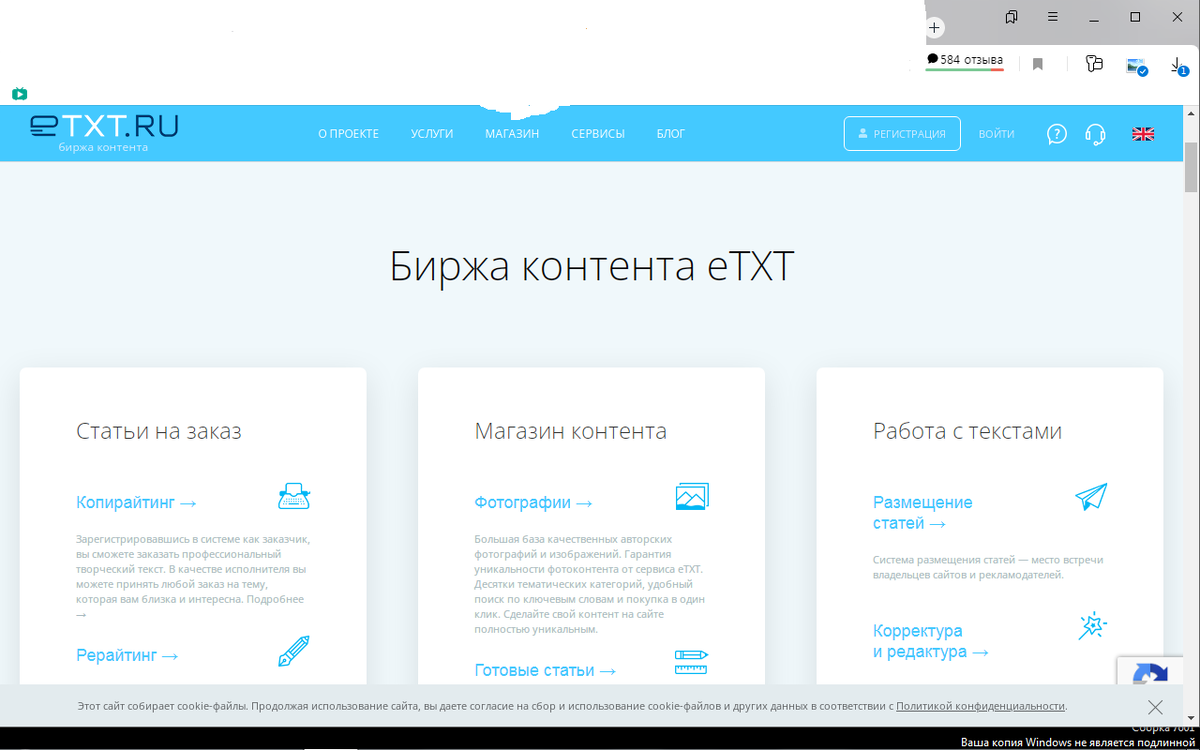Click the typewriter icon beside Копирайтинг

coord(294,496)
